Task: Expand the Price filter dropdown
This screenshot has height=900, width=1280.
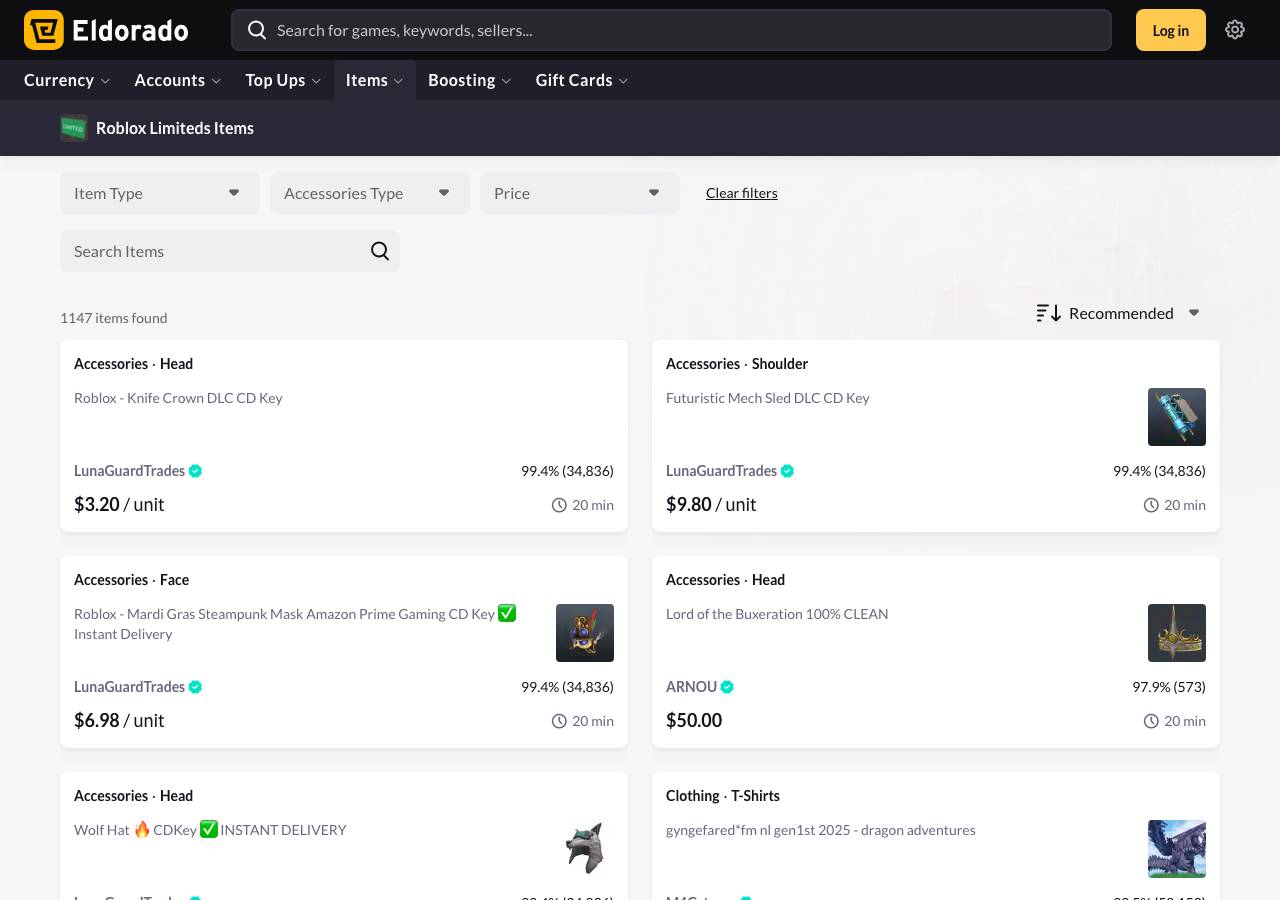Action: (x=580, y=193)
